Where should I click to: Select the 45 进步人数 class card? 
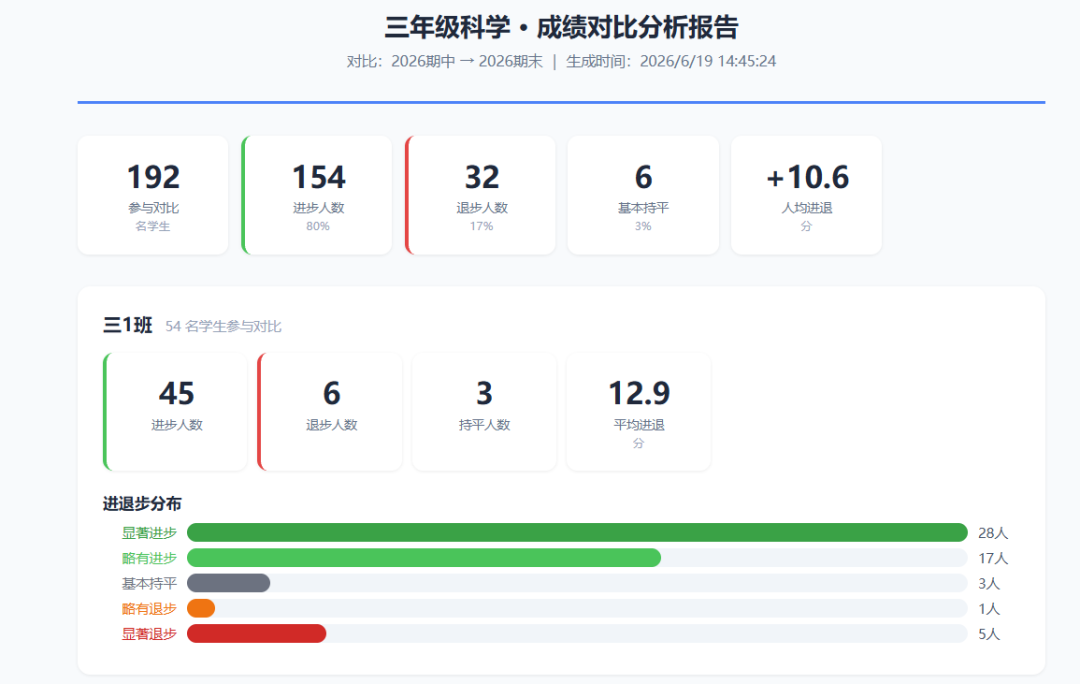point(175,412)
